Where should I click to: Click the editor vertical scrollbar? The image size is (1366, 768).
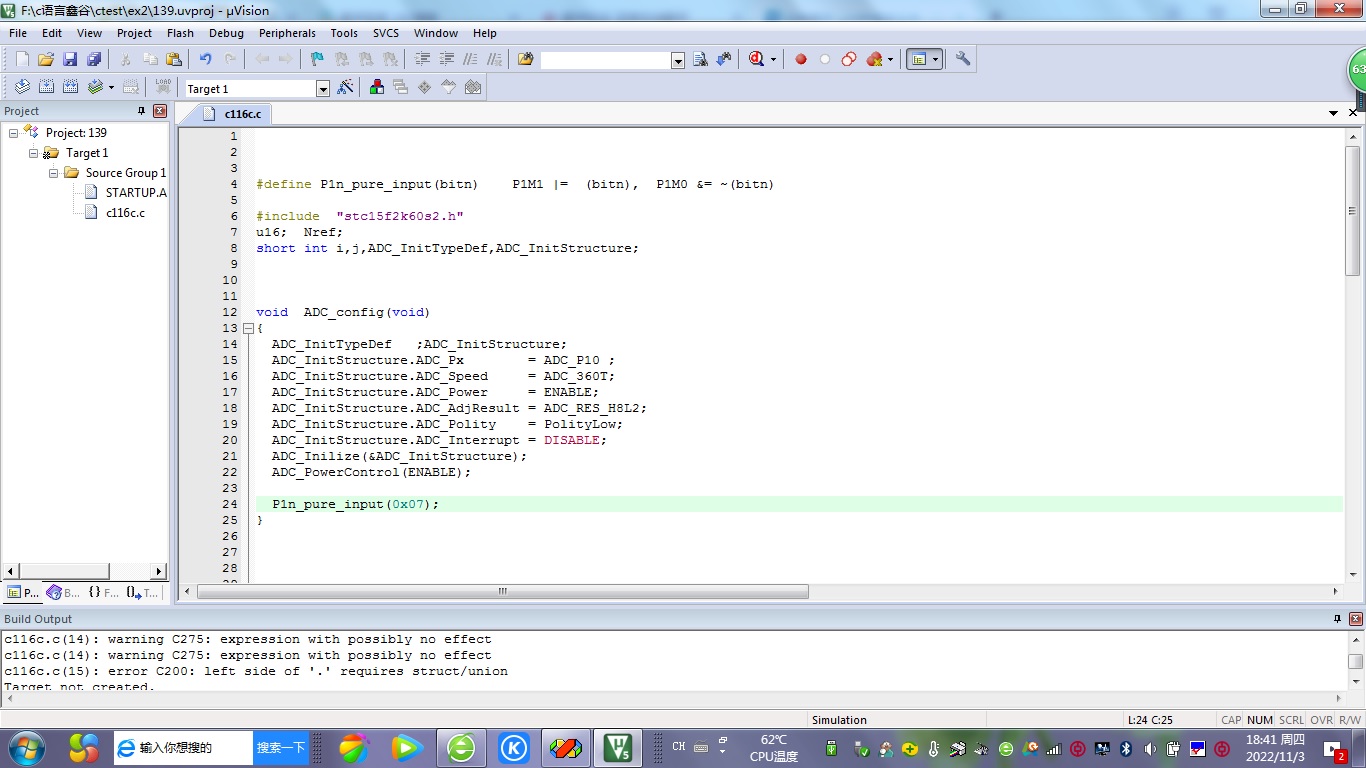point(1353,210)
